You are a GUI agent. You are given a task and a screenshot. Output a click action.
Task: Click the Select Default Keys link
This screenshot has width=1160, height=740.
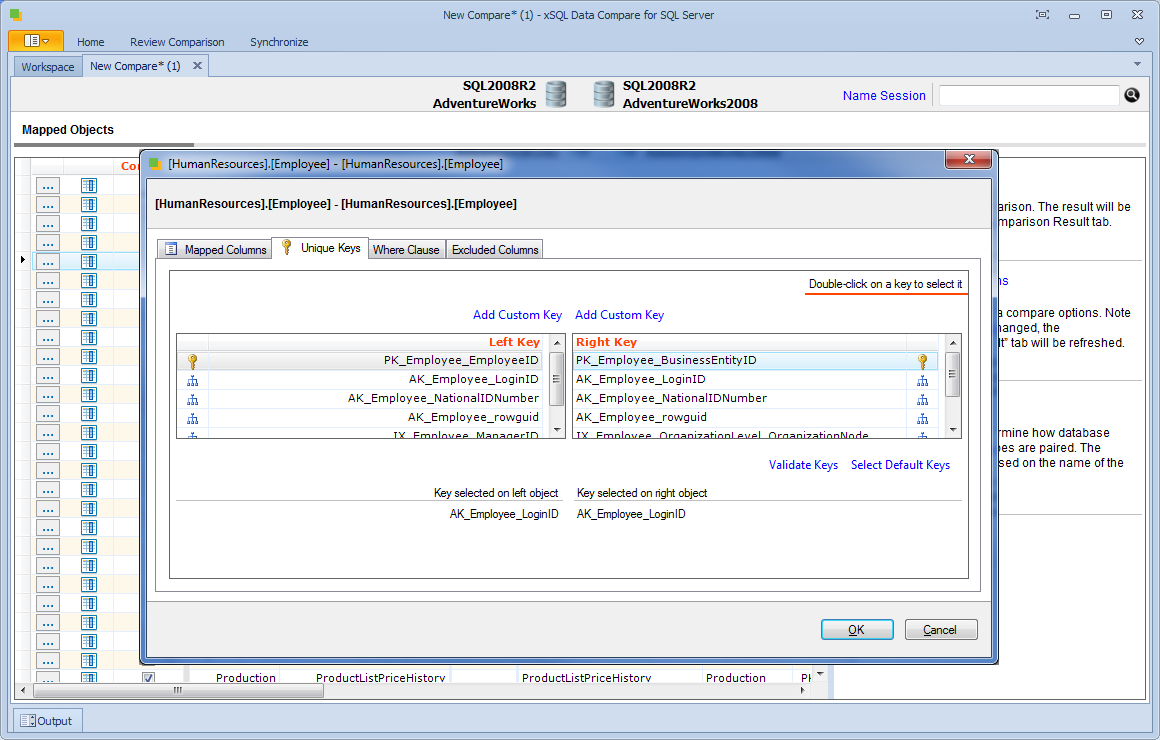(x=900, y=465)
